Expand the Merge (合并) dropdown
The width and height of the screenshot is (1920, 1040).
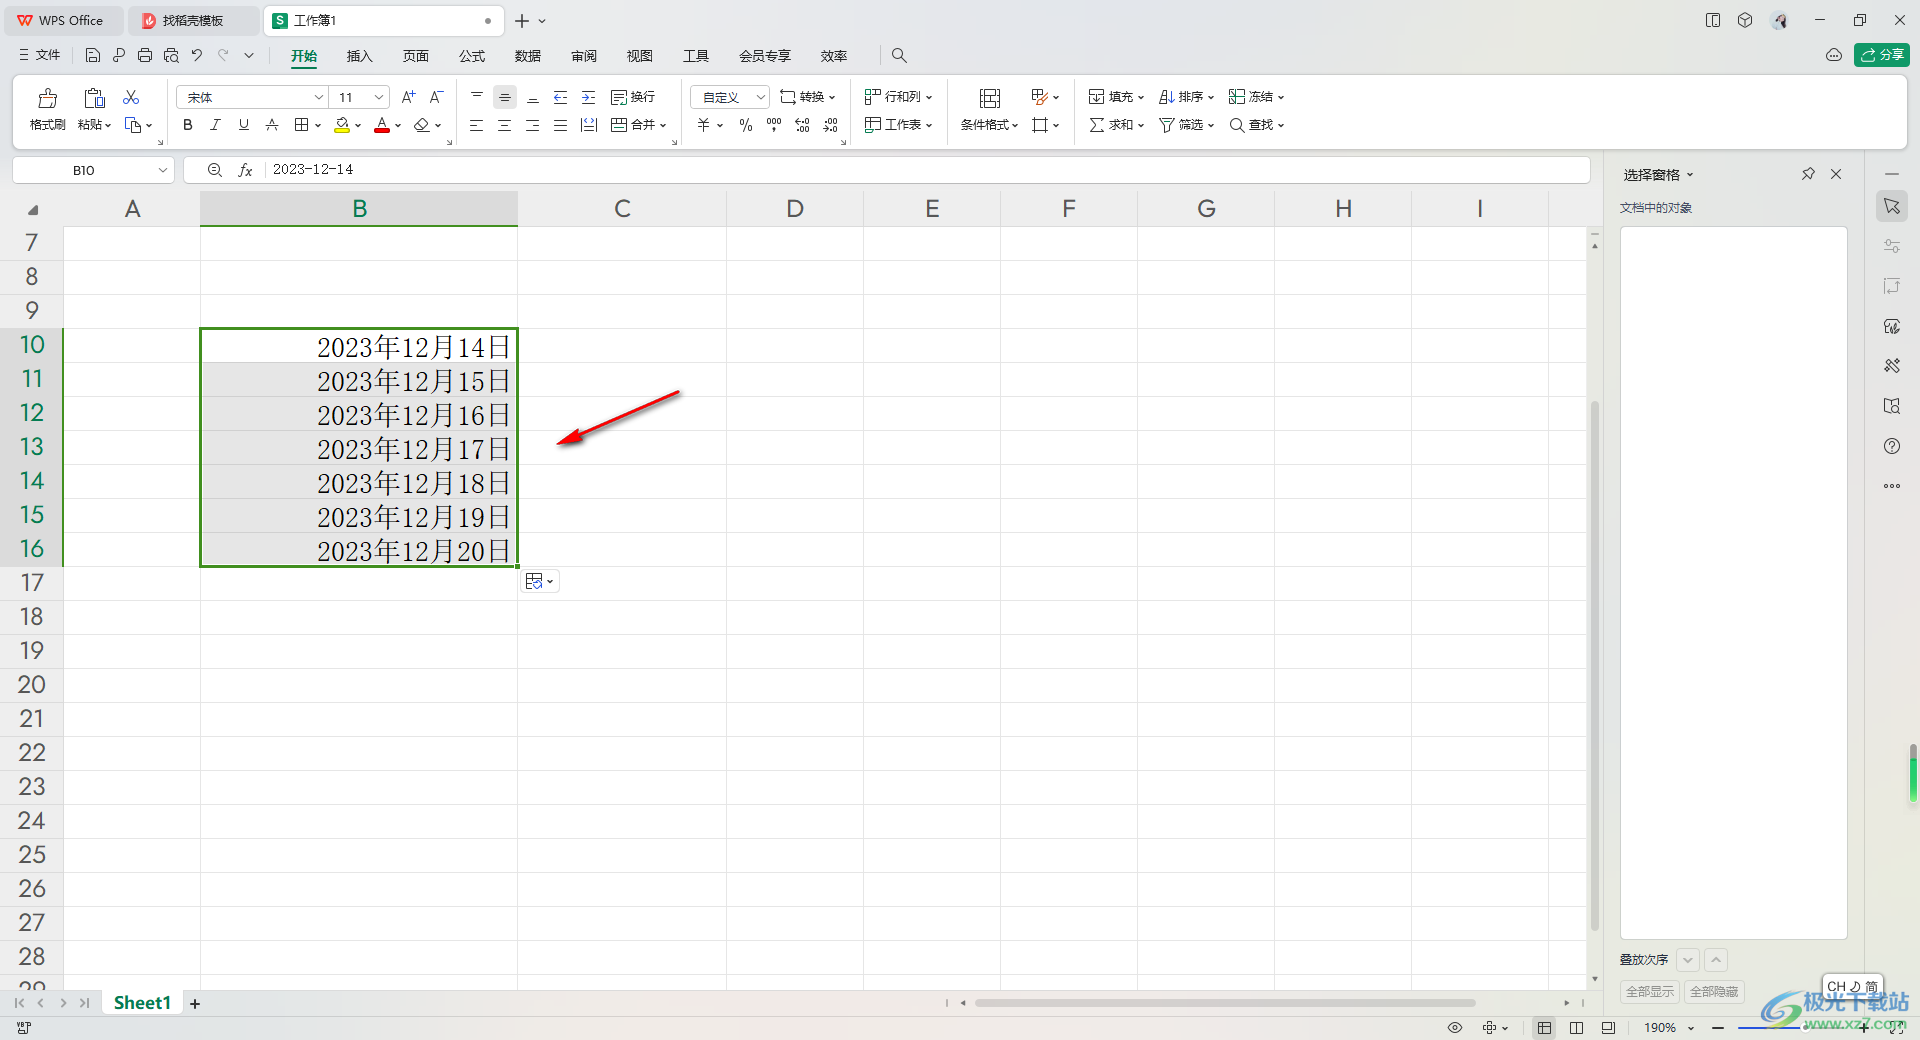pos(663,125)
